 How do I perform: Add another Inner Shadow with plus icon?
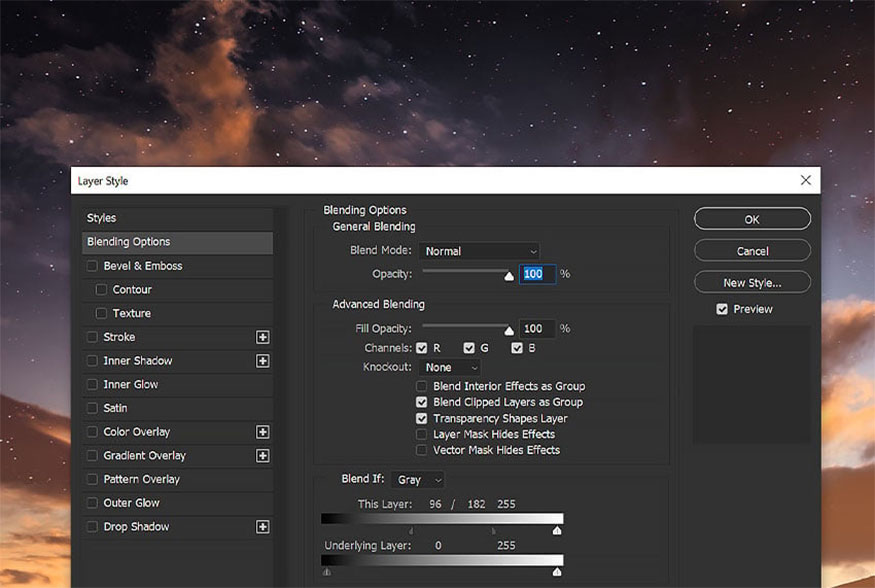coord(262,361)
